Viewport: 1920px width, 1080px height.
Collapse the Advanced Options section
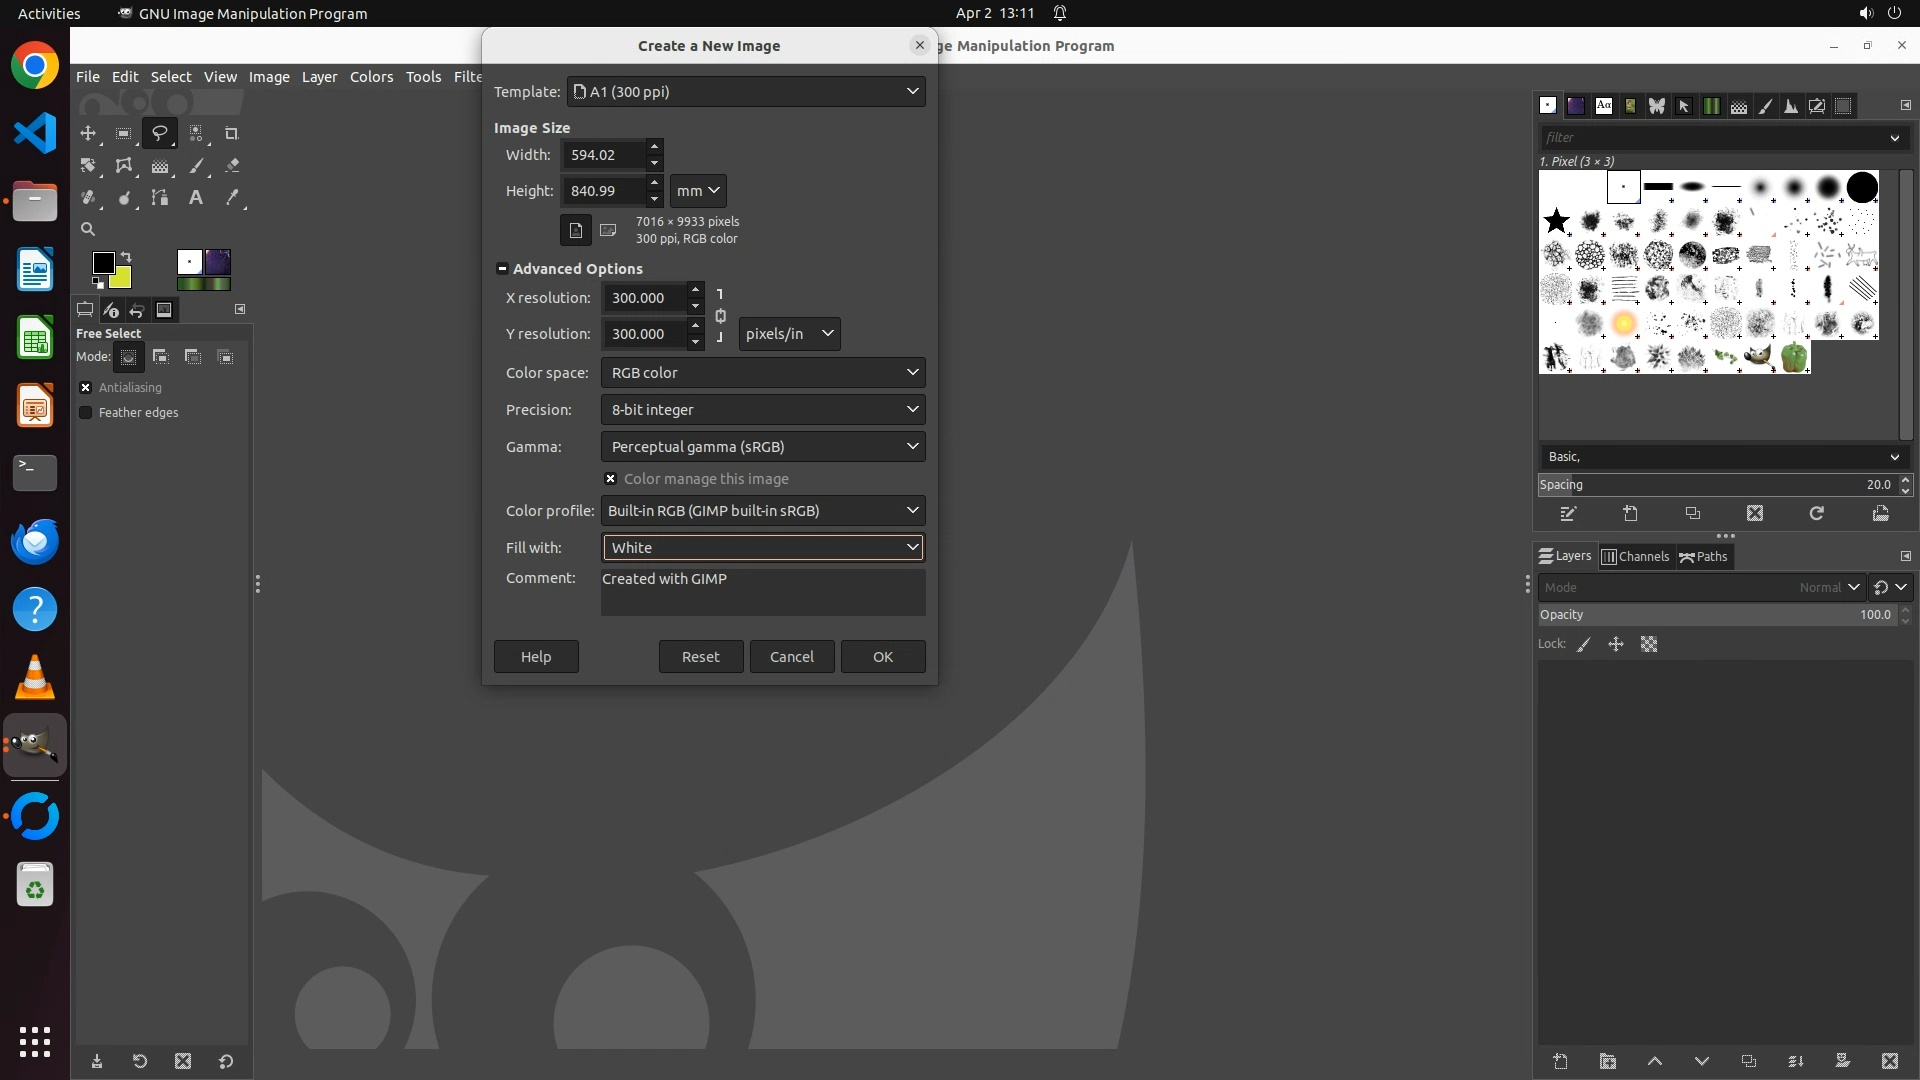(502, 268)
